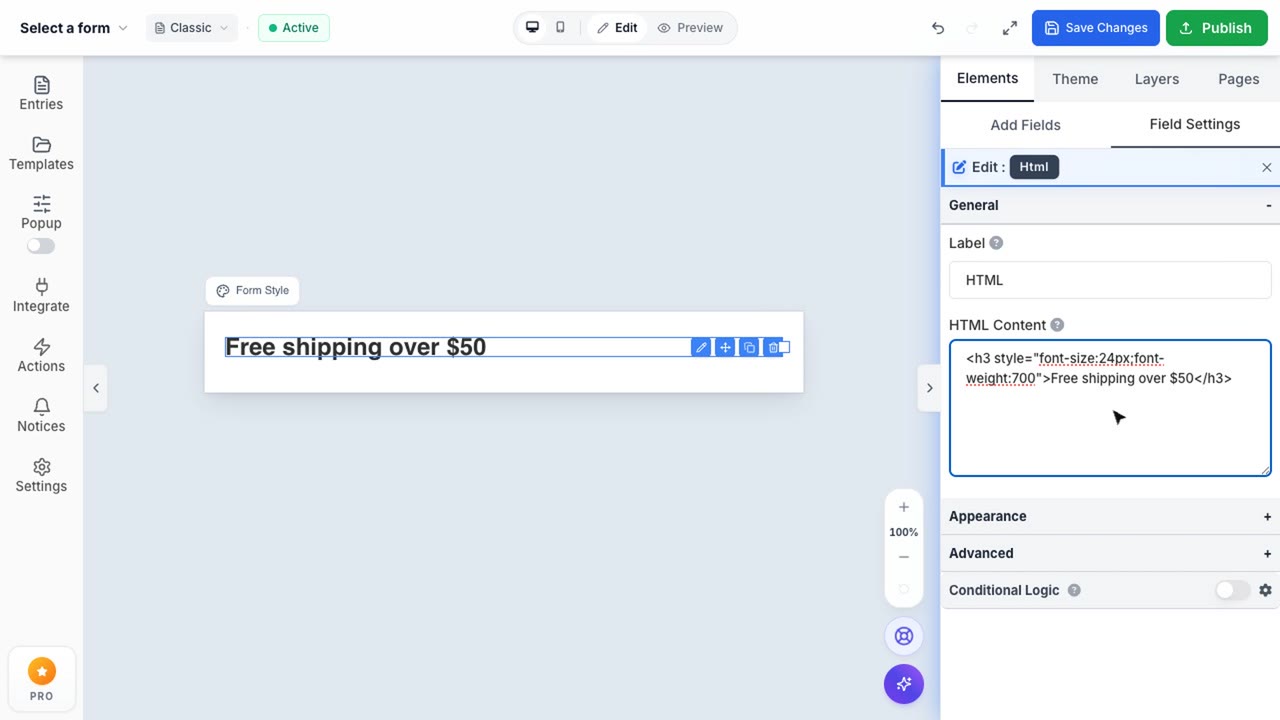Delete the HTML field with trash icon
1280x720 pixels.
pyautogui.click(x=772, y=347)
